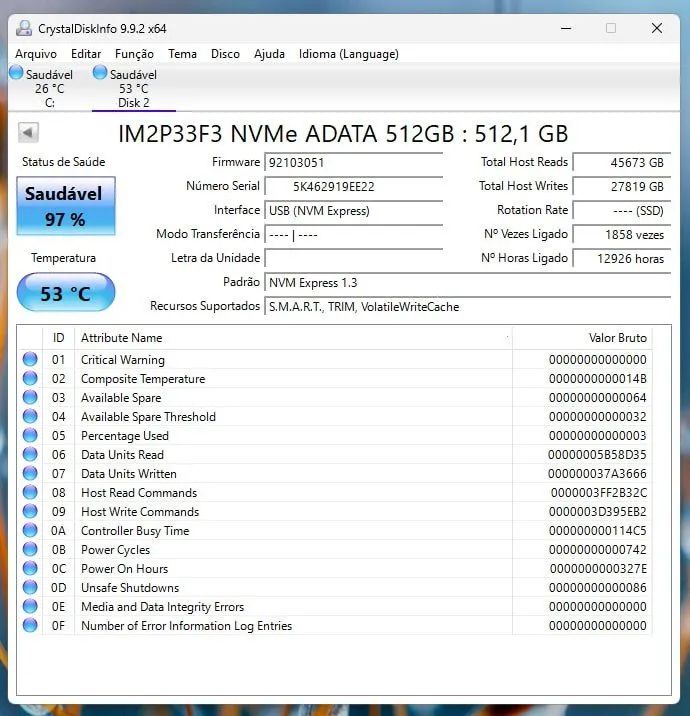
Task: Click the Firmware field 92103051
Action: click(353, 163)
